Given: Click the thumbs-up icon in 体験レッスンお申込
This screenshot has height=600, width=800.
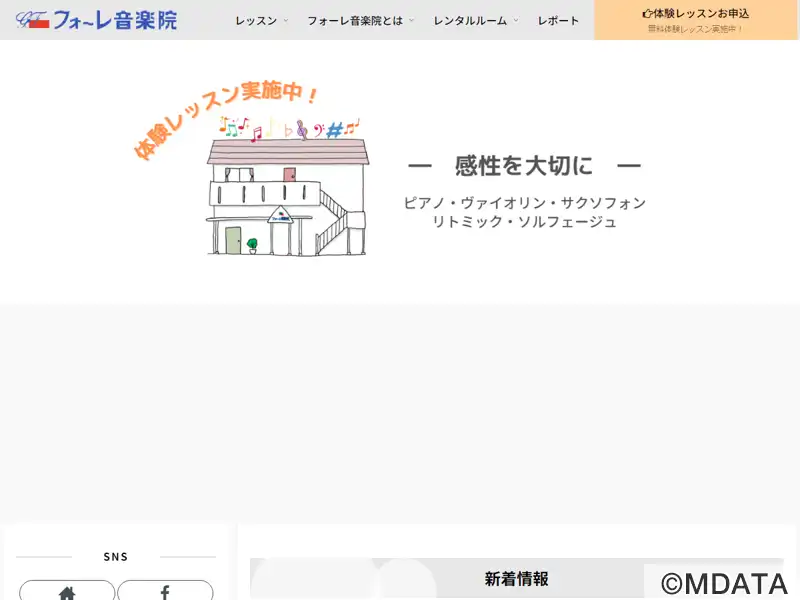Looking at the screenshot, I should point(647,14).
